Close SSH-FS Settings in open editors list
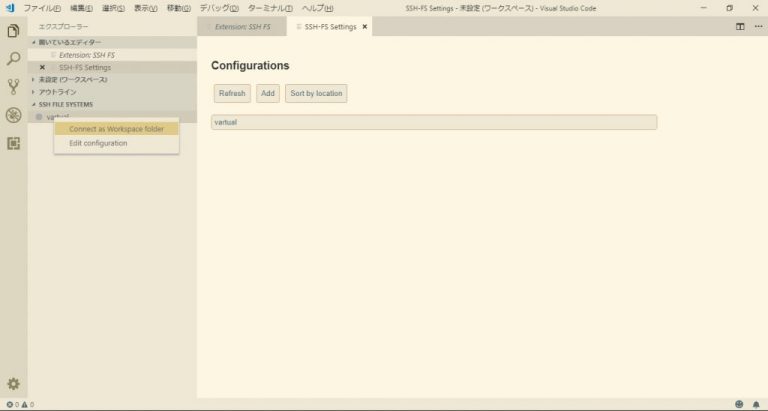768x411 pixels. coord(42,68)
